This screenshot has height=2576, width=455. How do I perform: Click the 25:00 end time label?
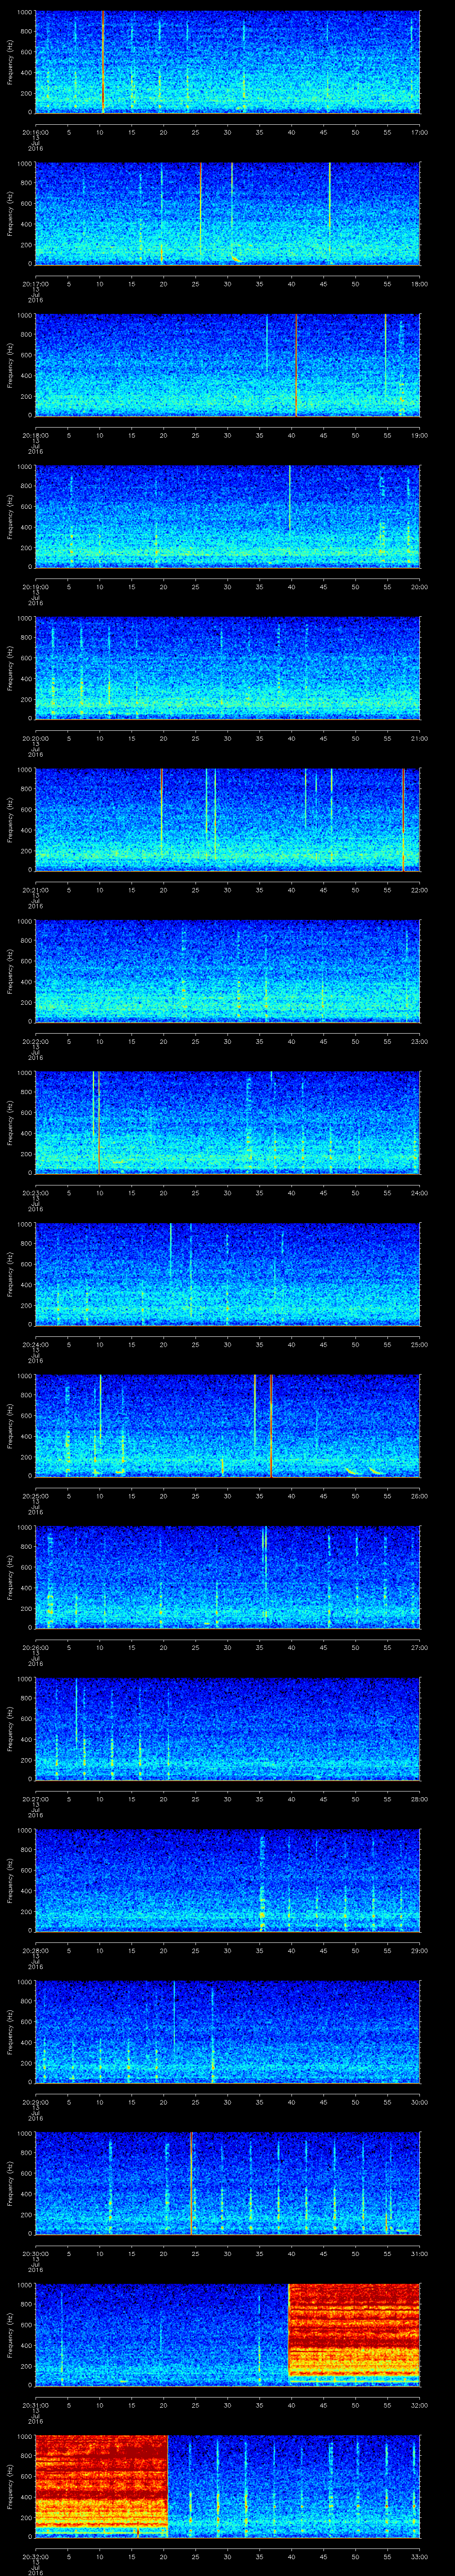[x=420, y=1344]
